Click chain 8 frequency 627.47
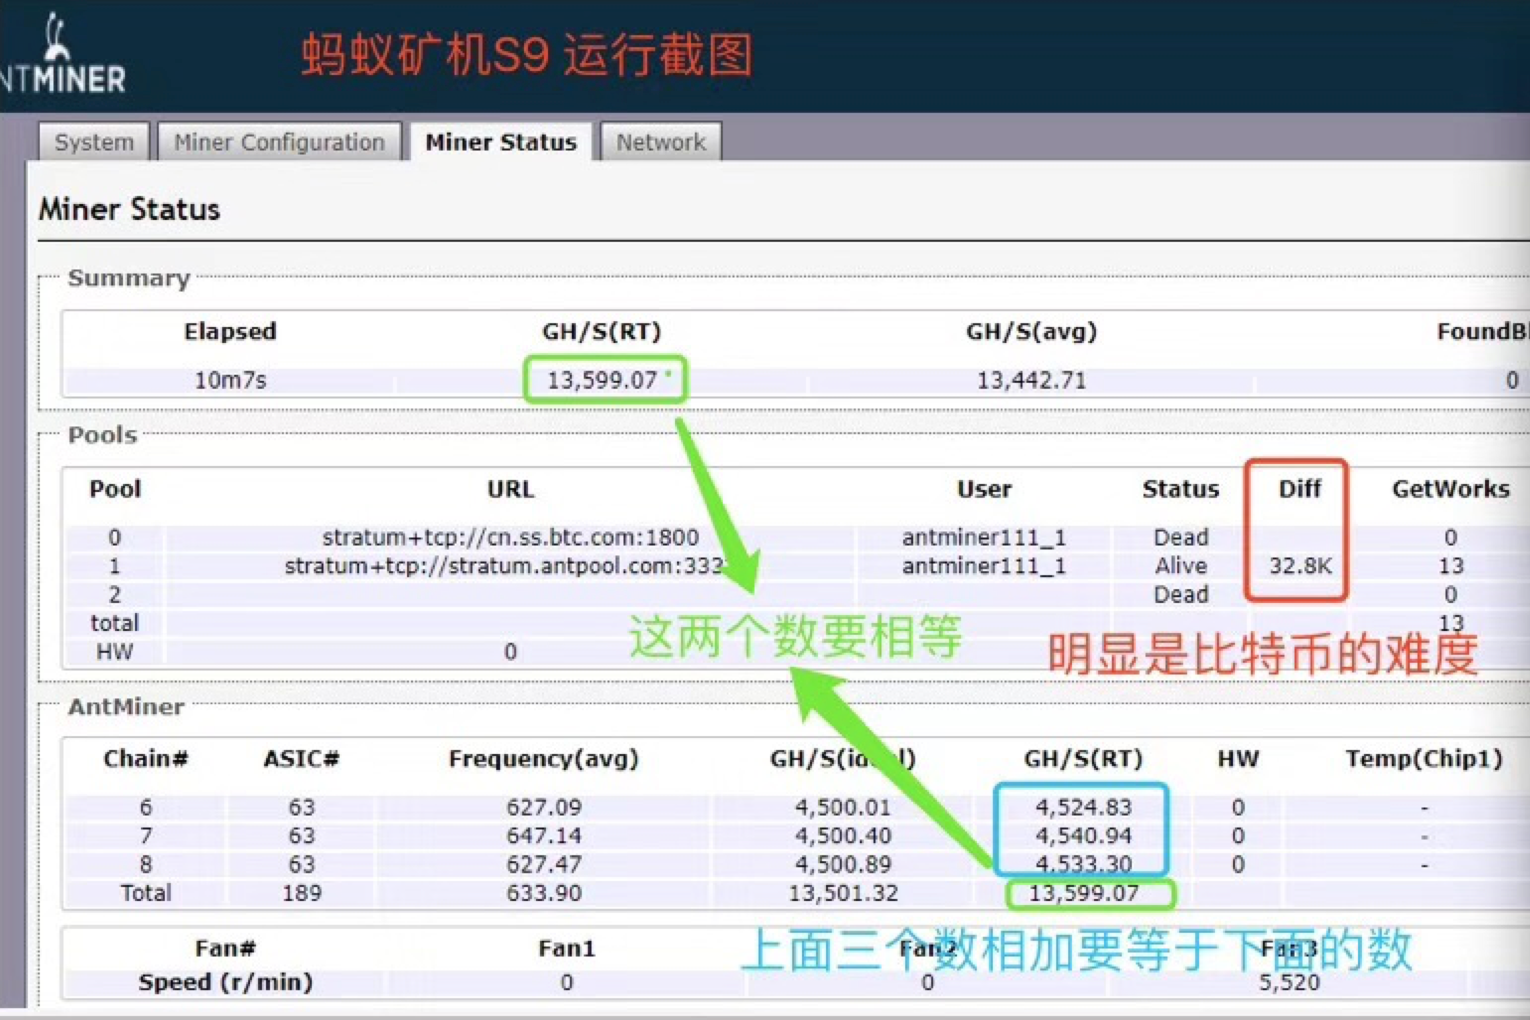 pos(543,864)
